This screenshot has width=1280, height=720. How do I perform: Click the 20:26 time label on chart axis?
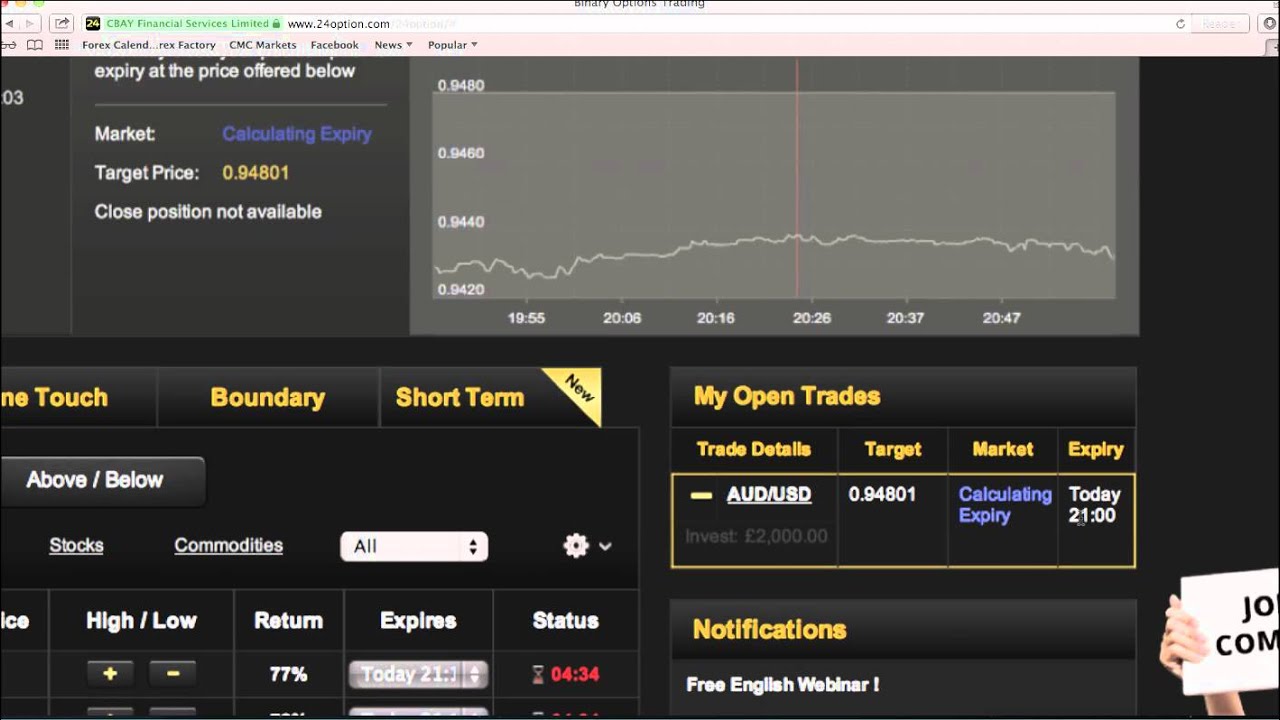tap(811, 318)
